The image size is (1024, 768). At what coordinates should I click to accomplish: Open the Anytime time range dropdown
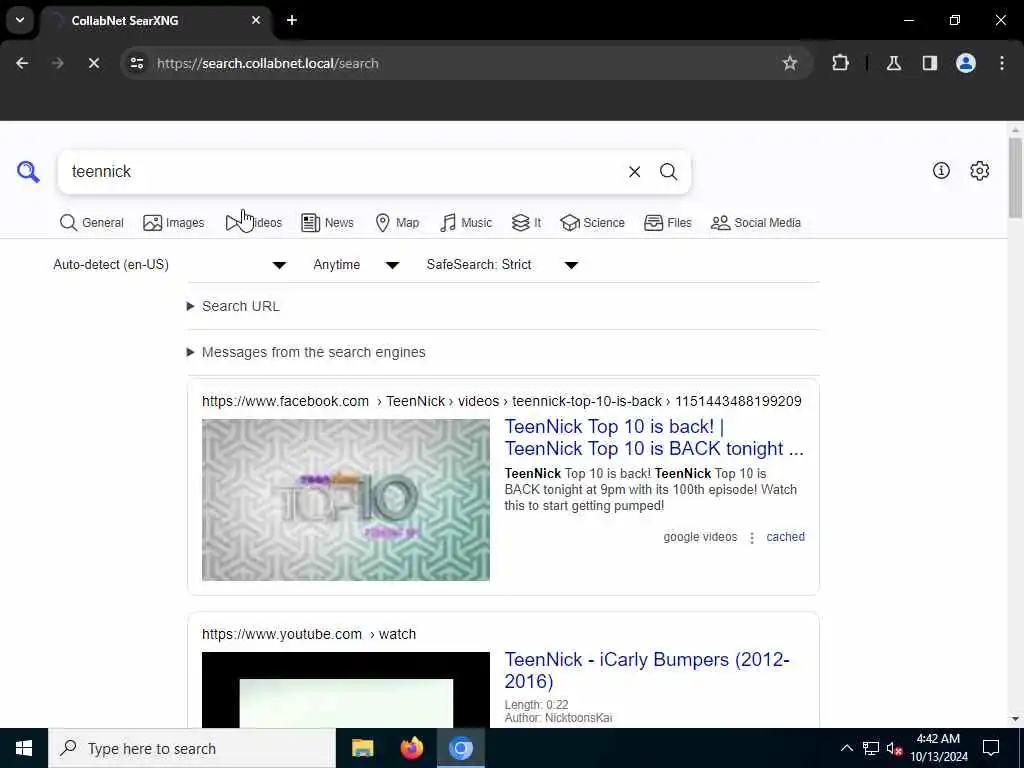[356, 264]
